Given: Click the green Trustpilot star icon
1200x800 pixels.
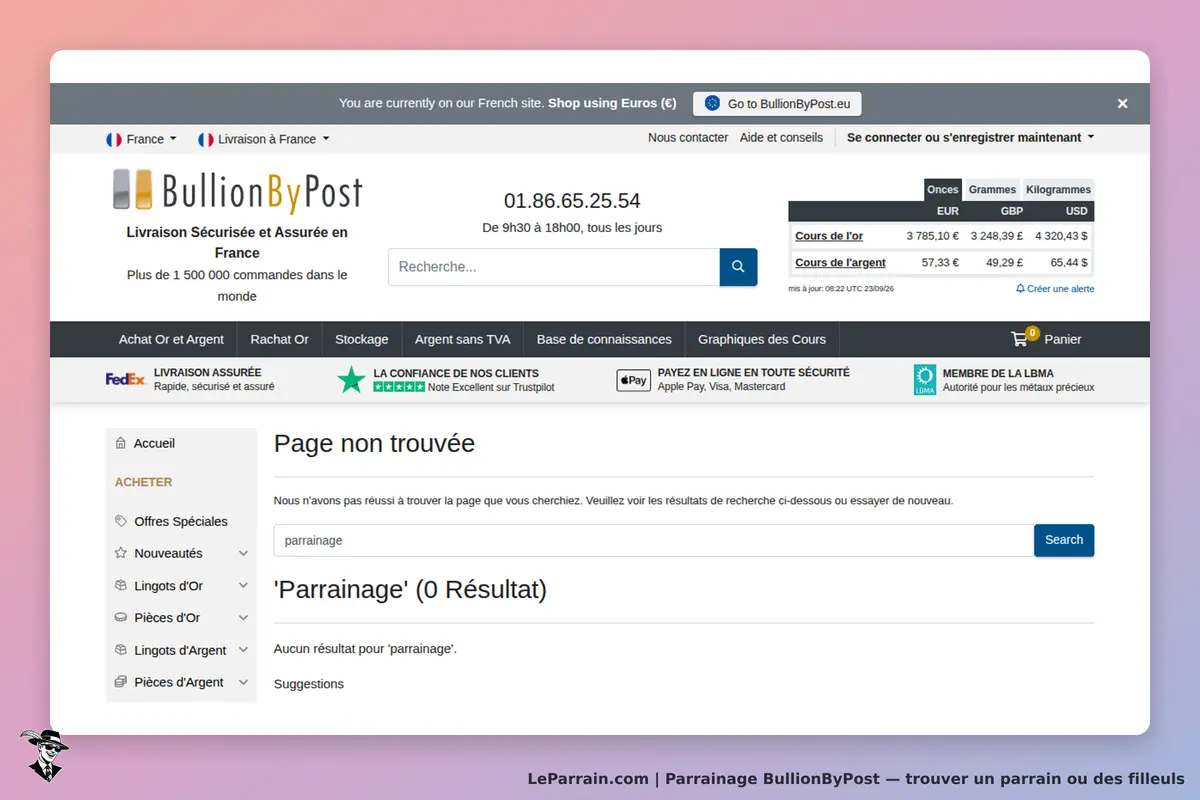Looking at the screenshot, I should pyautogui.click(x=351, y=379).
